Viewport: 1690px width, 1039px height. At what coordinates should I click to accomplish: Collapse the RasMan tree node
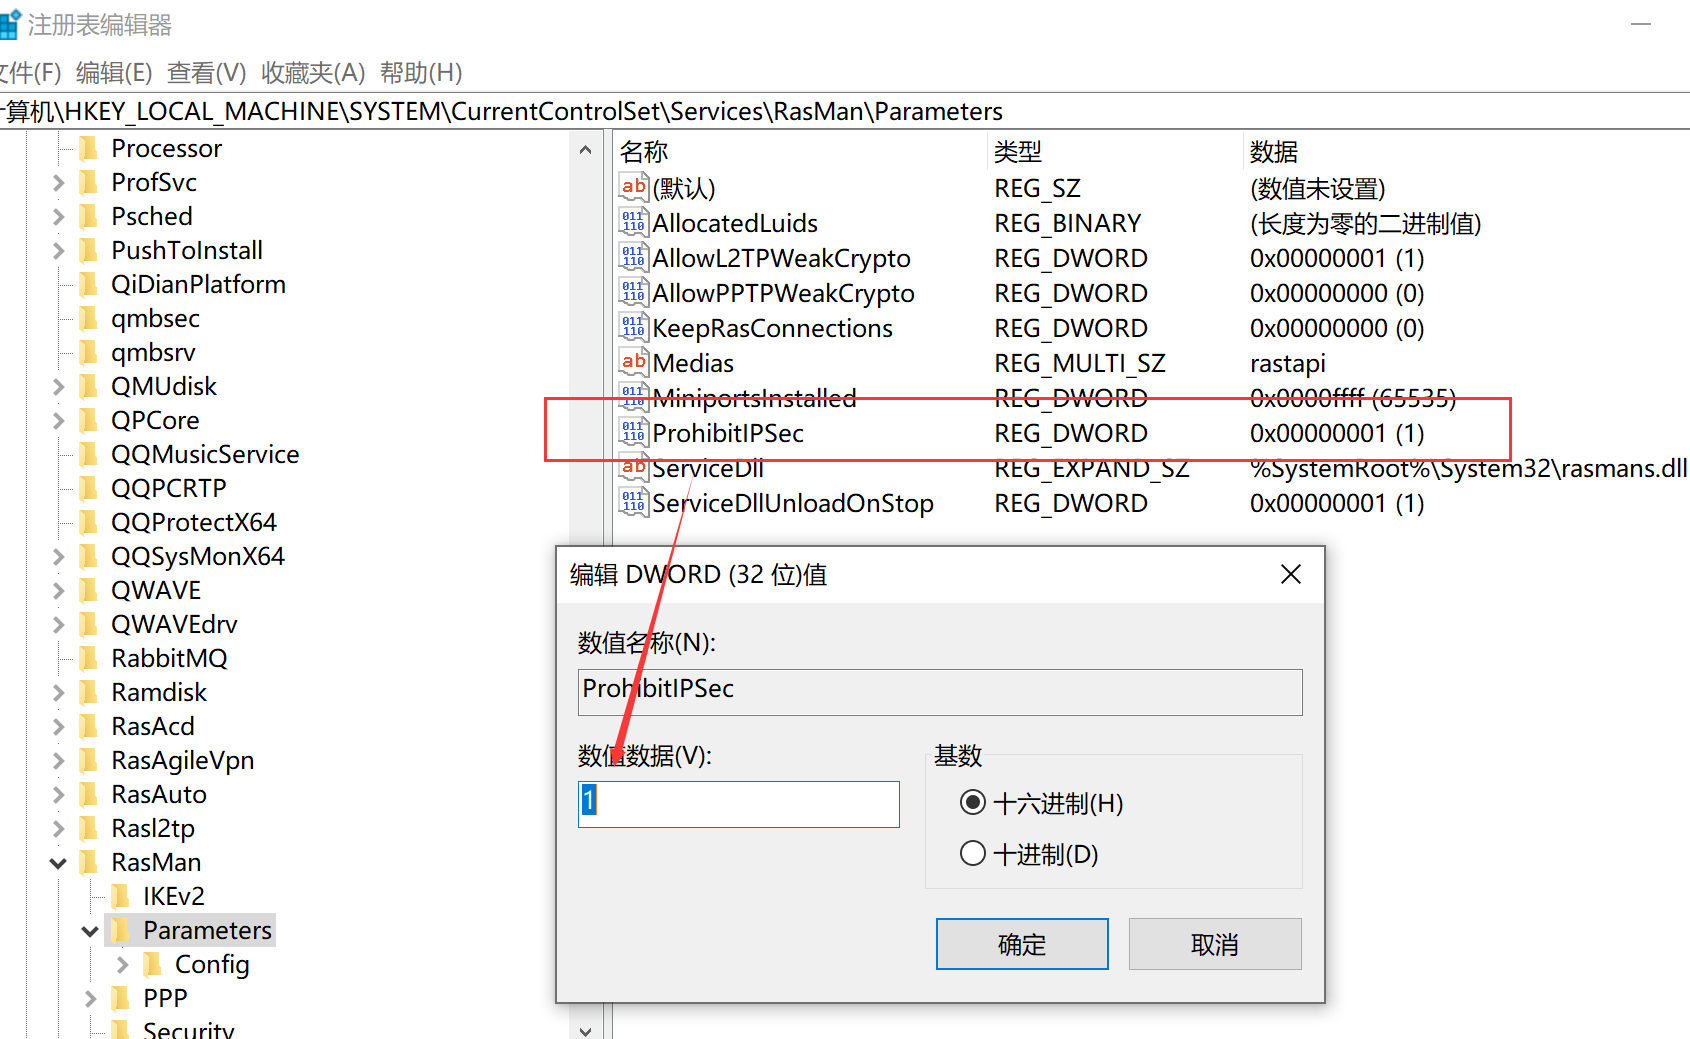pos(58,863)
